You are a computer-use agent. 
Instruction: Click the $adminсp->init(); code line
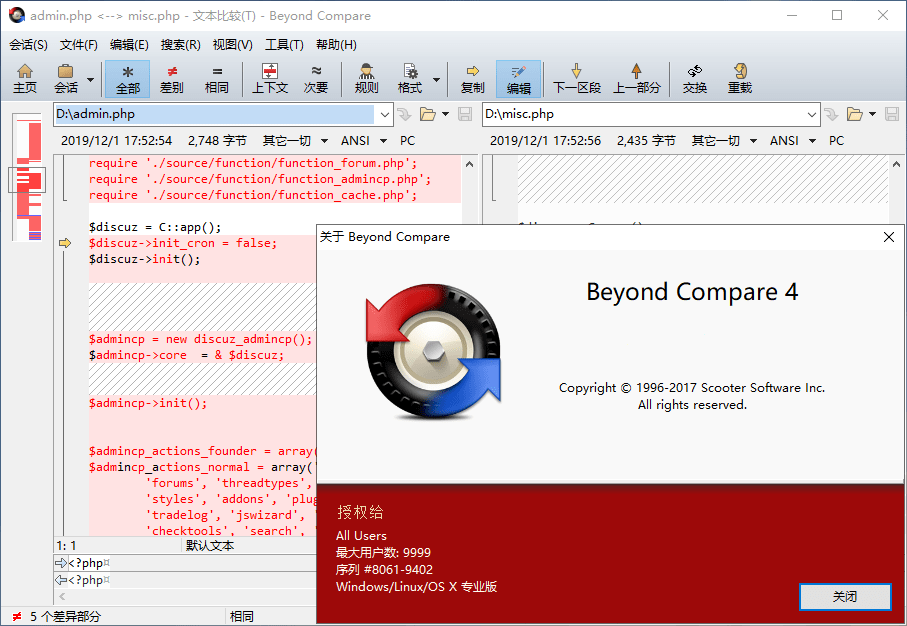pyautogui.click(x=148, y=403)
